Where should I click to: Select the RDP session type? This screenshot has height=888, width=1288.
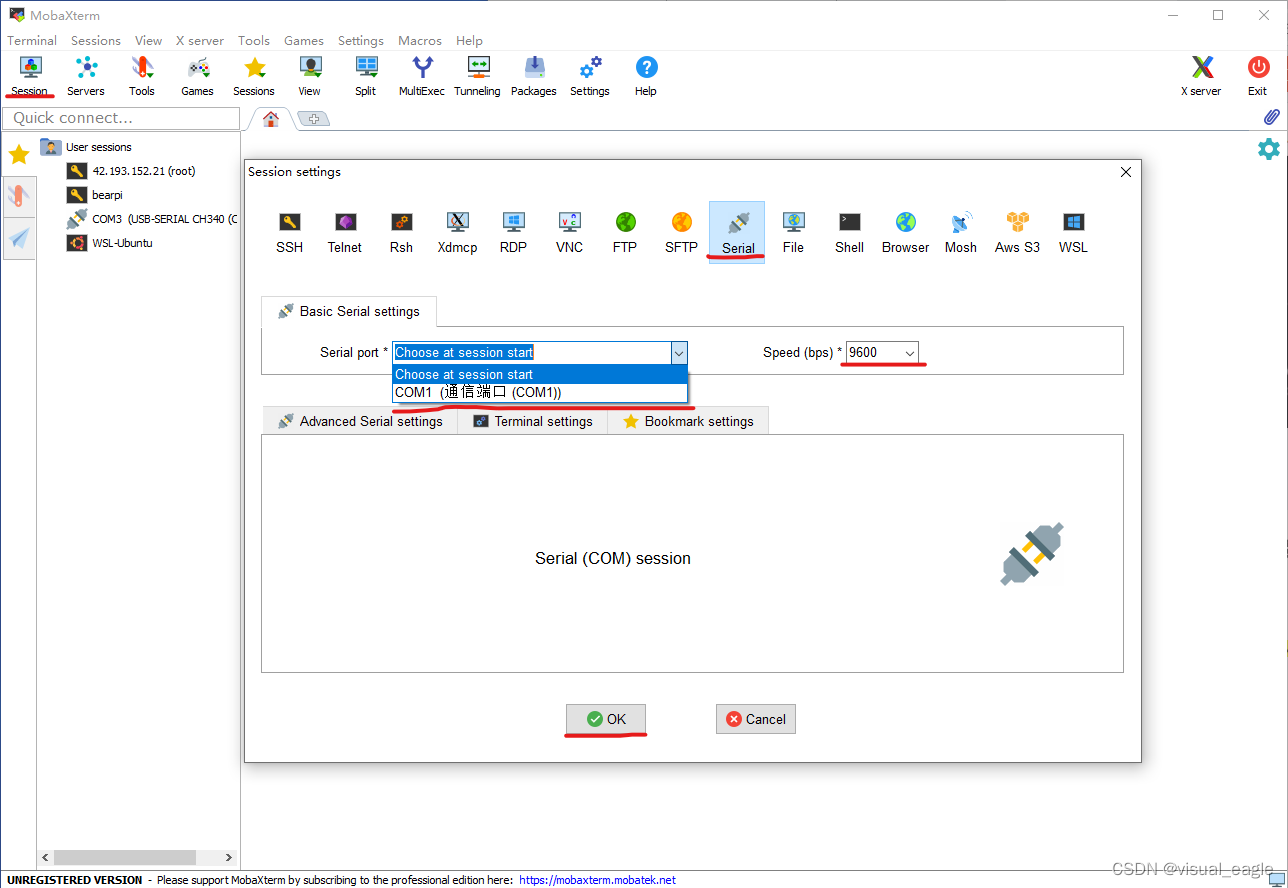click(513, 233)
